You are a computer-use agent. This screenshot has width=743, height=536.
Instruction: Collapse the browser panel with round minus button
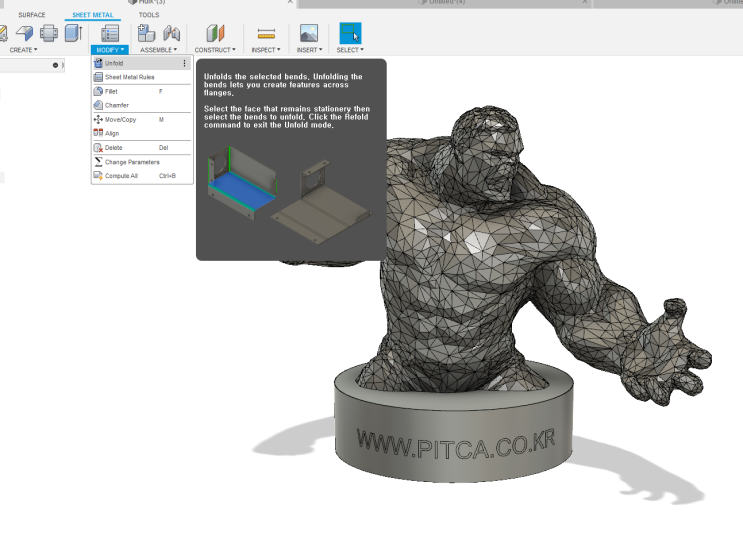(55, 65)
